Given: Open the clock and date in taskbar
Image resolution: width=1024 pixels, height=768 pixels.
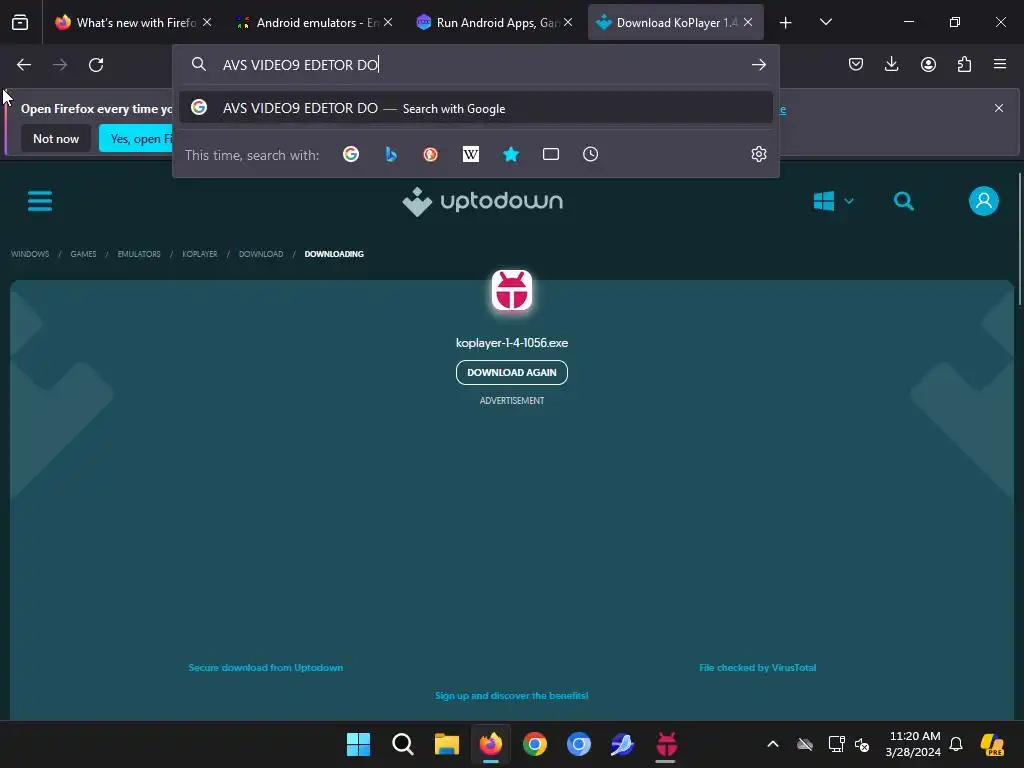Looking at the screenshot, I should click(x=913, y=744).
